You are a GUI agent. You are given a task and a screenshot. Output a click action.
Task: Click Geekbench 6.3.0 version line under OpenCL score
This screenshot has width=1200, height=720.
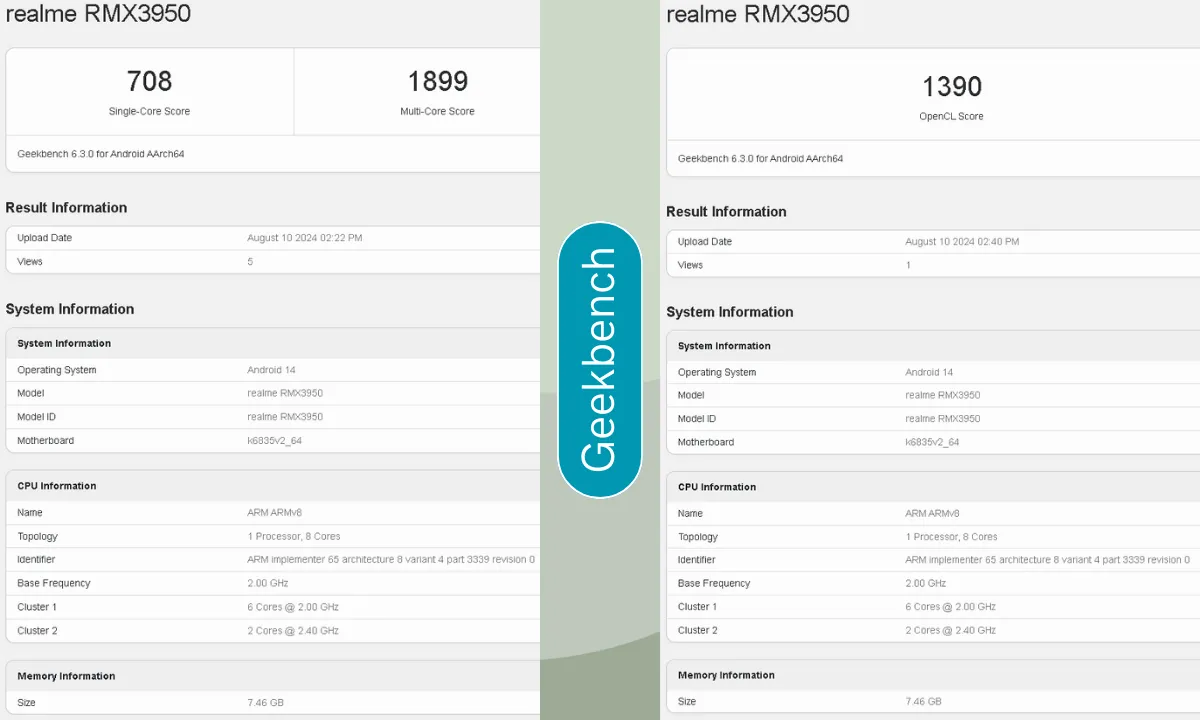point(760,158)
